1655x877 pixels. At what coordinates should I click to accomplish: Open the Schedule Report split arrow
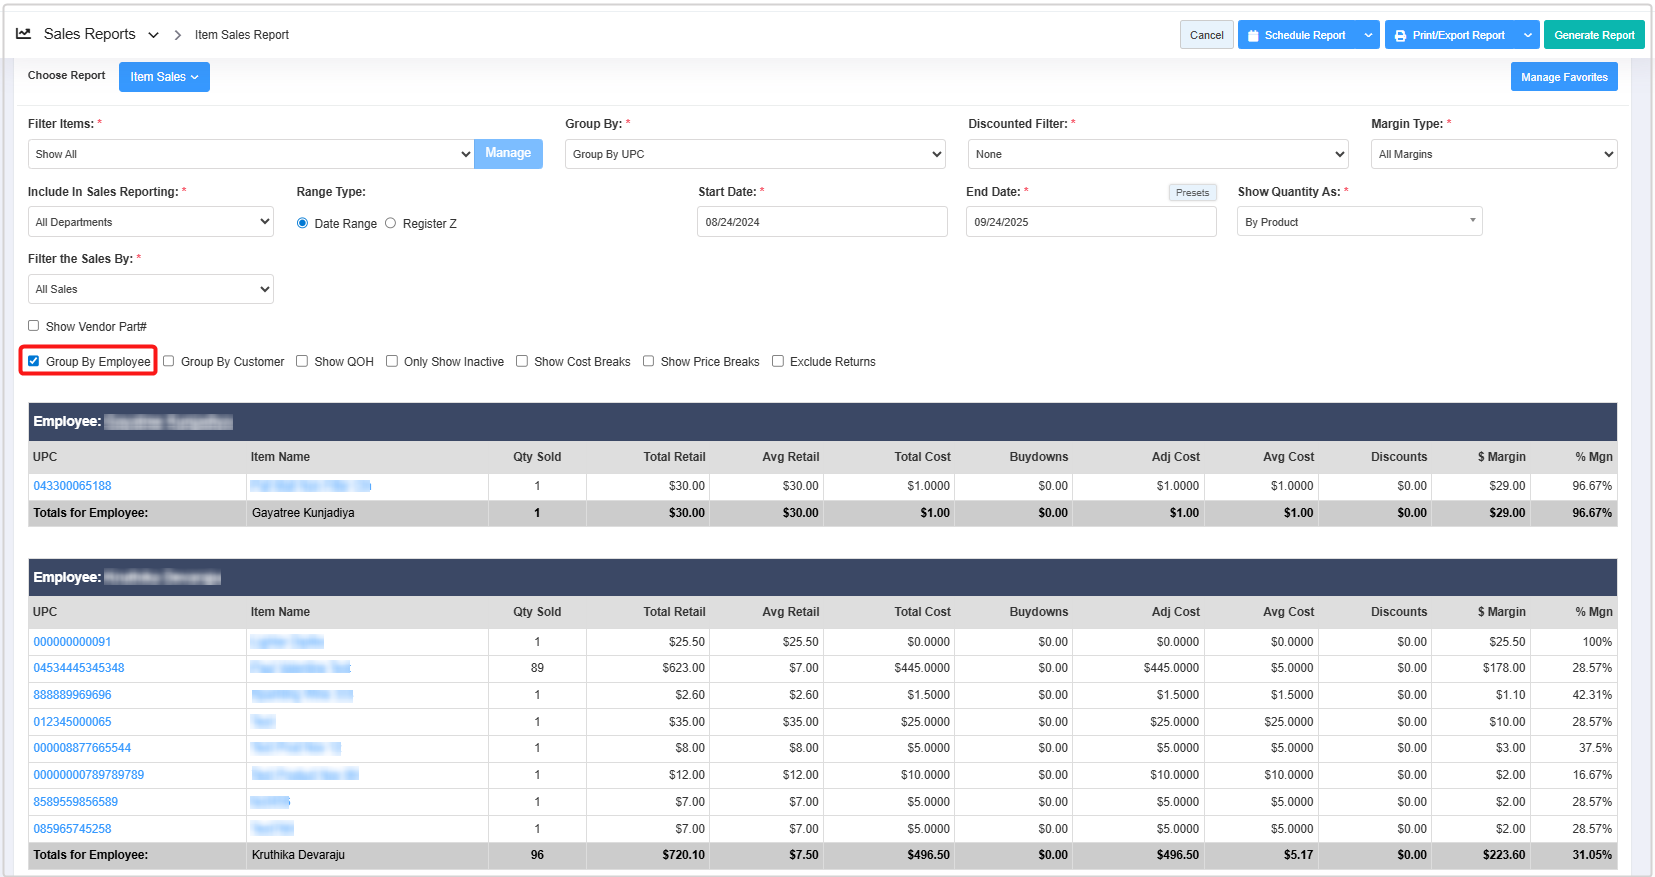pos(1368,35)
